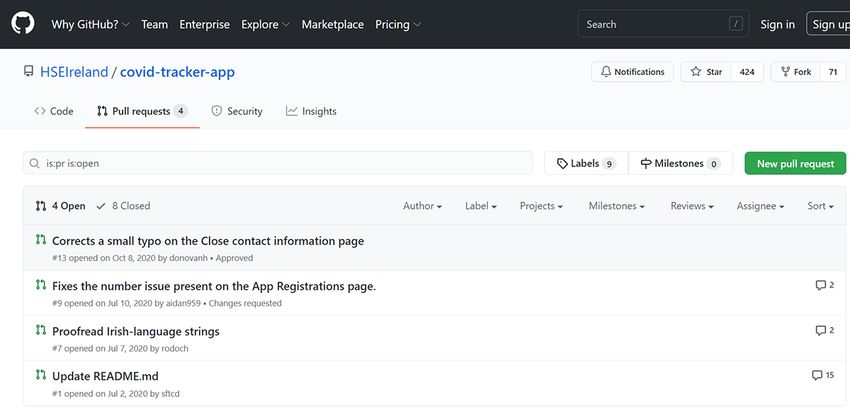Expand the Assignee filter dropdown
This screenshot has height=409, width=850.
(760, 206)
